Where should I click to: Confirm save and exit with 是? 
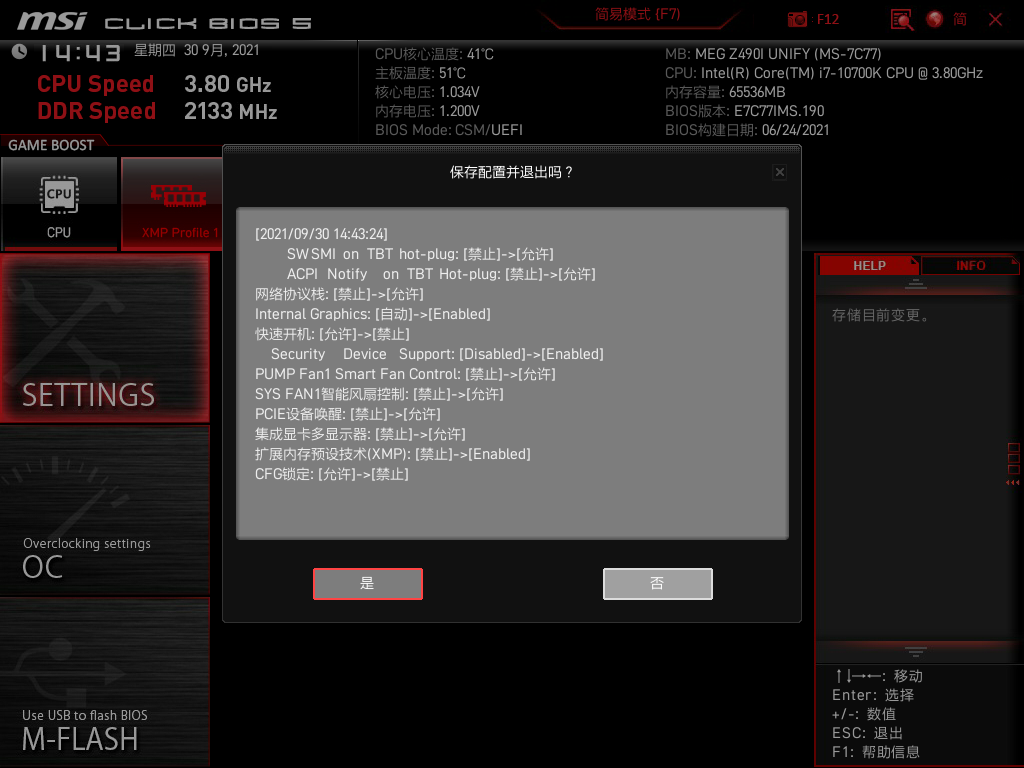[x=367, y=584]
